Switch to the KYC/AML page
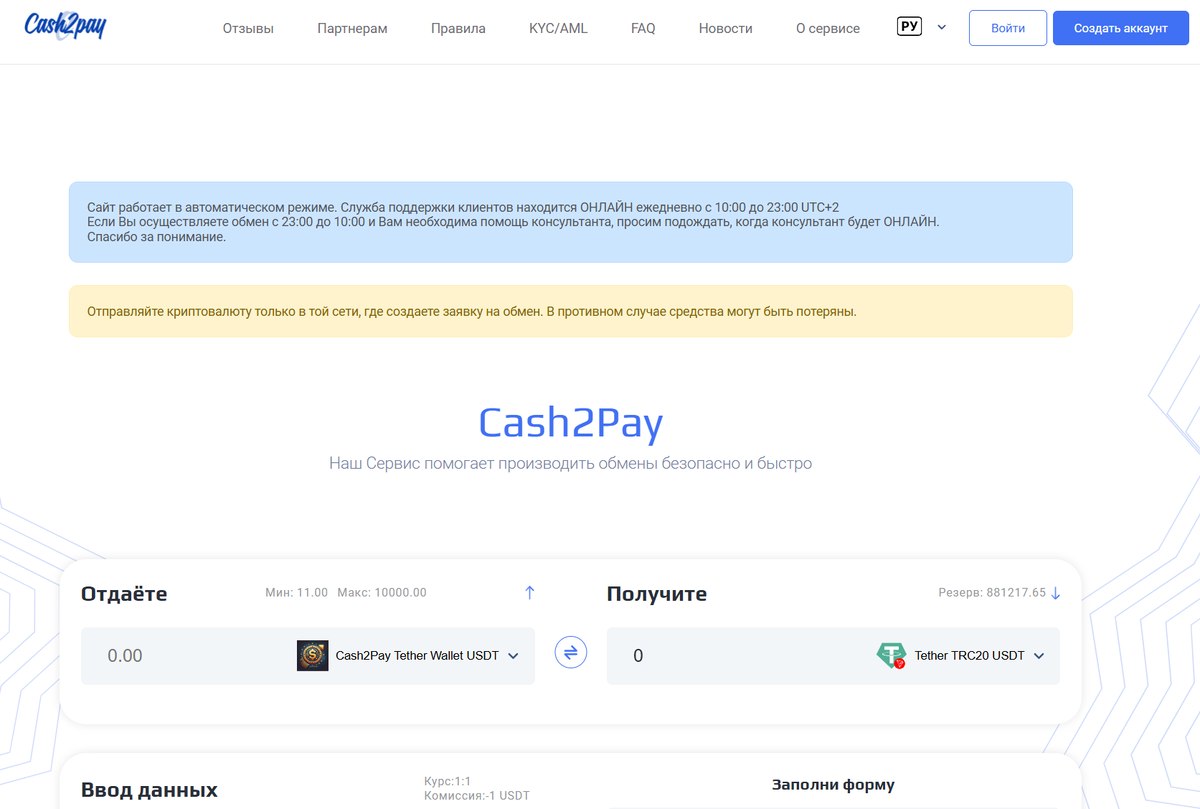The image size is (1200, 809). (557, 28)
